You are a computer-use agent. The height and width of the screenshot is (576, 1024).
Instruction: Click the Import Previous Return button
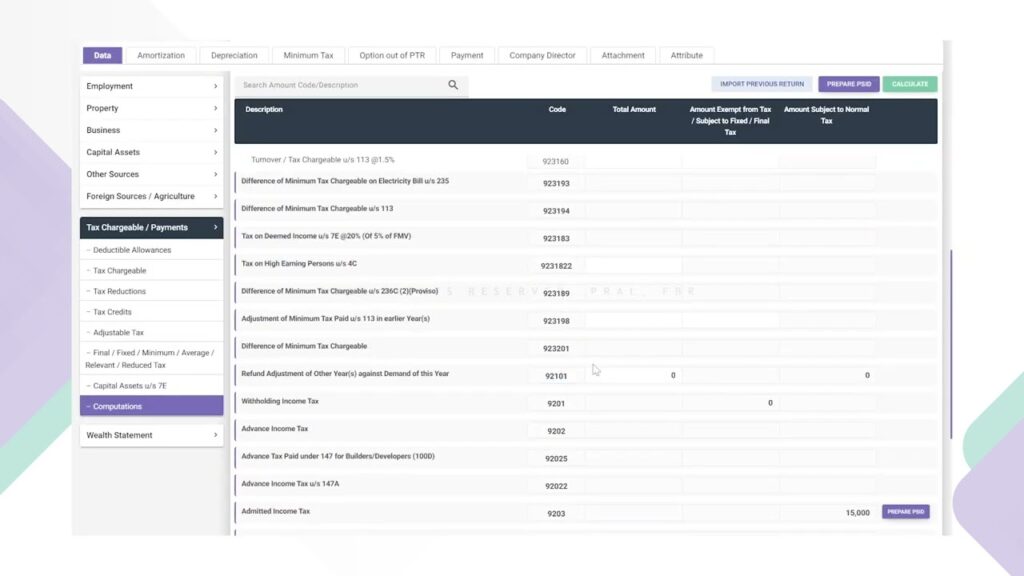pyautogui.click(x=761, y=84)
